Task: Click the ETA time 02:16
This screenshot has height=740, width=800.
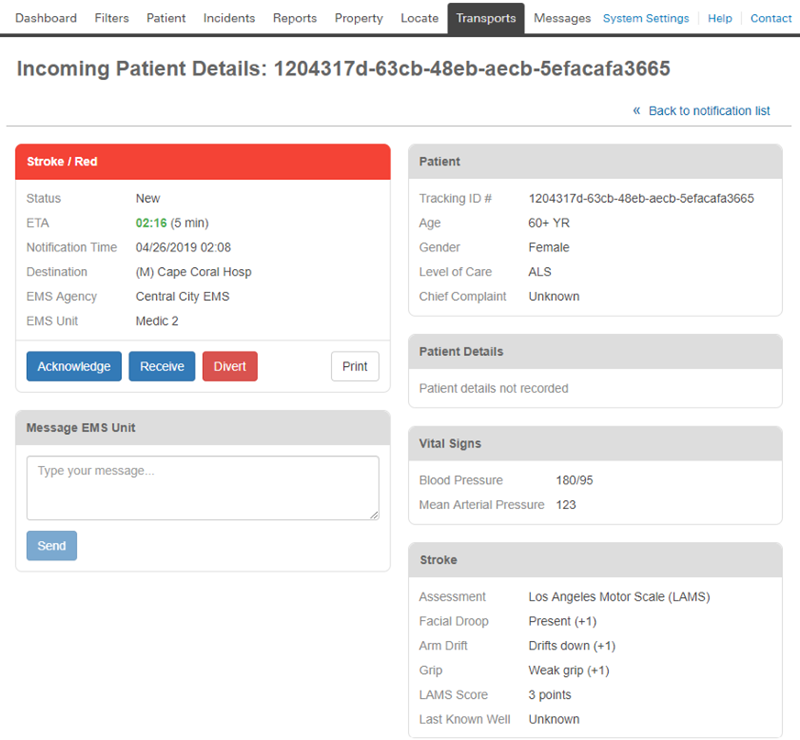Action: 151,223
